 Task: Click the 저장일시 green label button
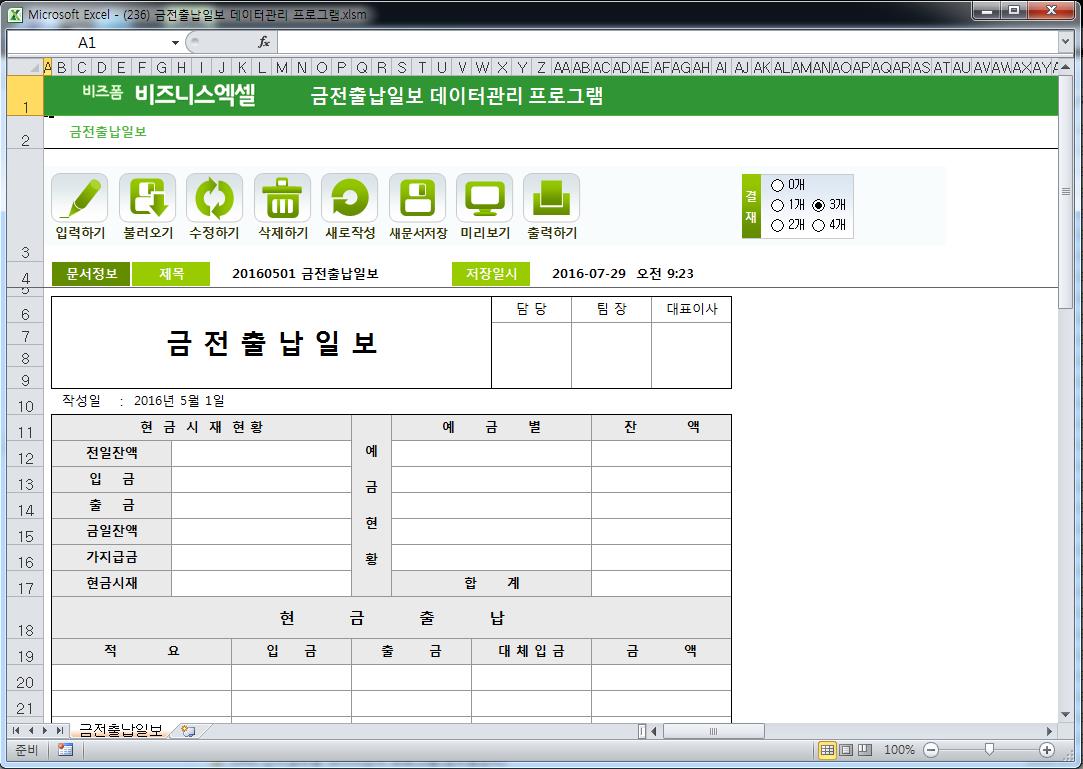point(491,274)
